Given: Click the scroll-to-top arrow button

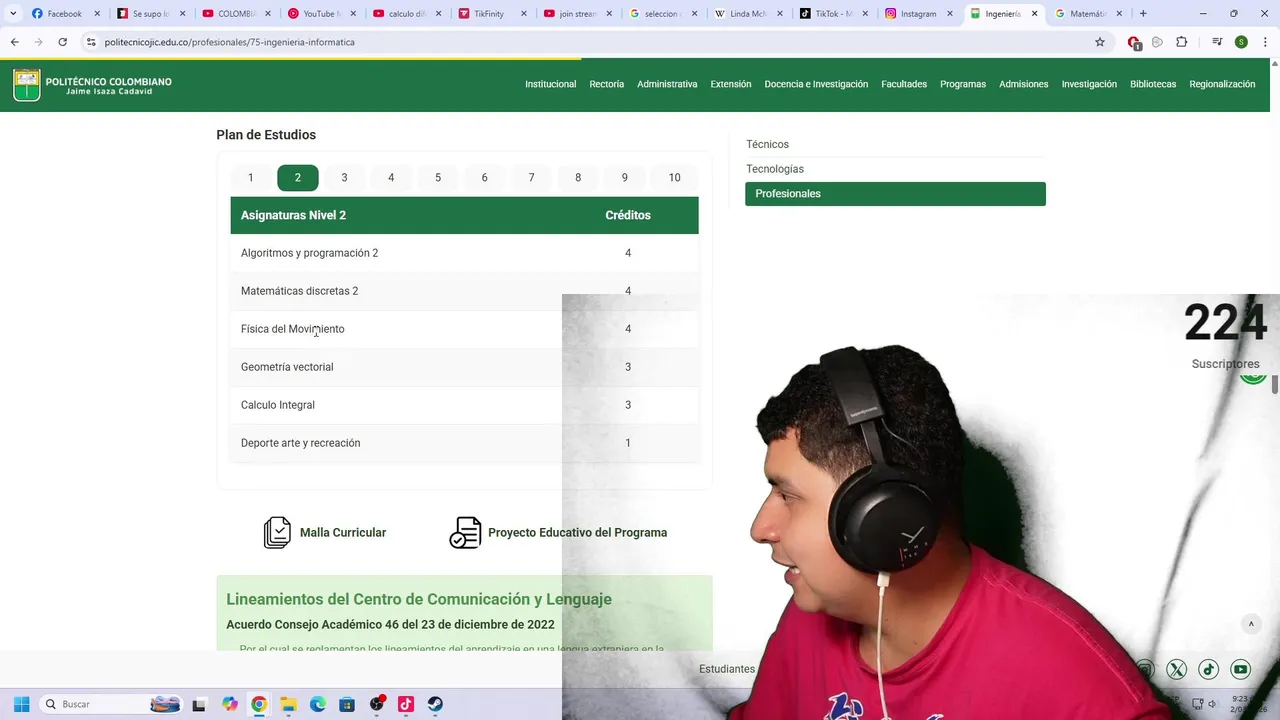Looking at the screenshot, I should click(x=1250, y=624).
